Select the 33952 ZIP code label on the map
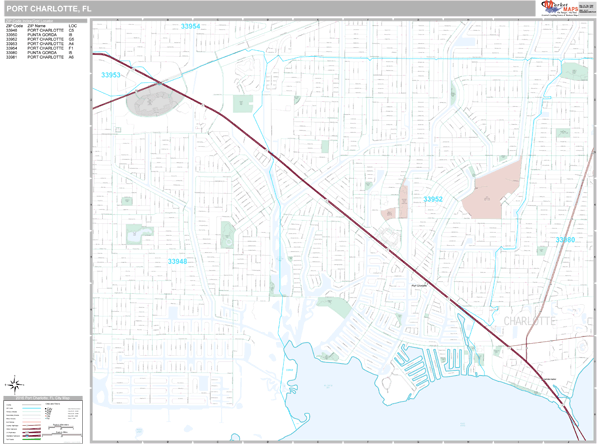Viewport: 600px width, 444px height. 433,199
